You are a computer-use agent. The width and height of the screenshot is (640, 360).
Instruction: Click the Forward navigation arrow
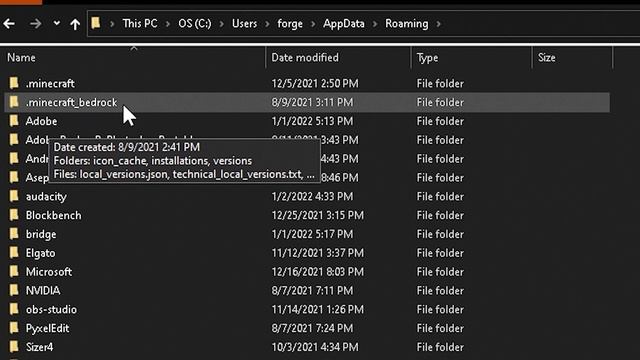click(36, 24)
